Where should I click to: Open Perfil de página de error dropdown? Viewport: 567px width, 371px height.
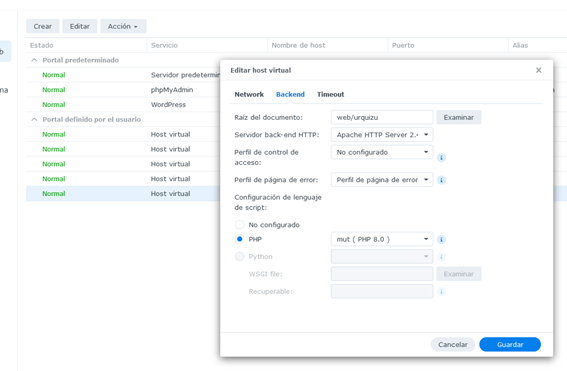(x=382, y=180)
